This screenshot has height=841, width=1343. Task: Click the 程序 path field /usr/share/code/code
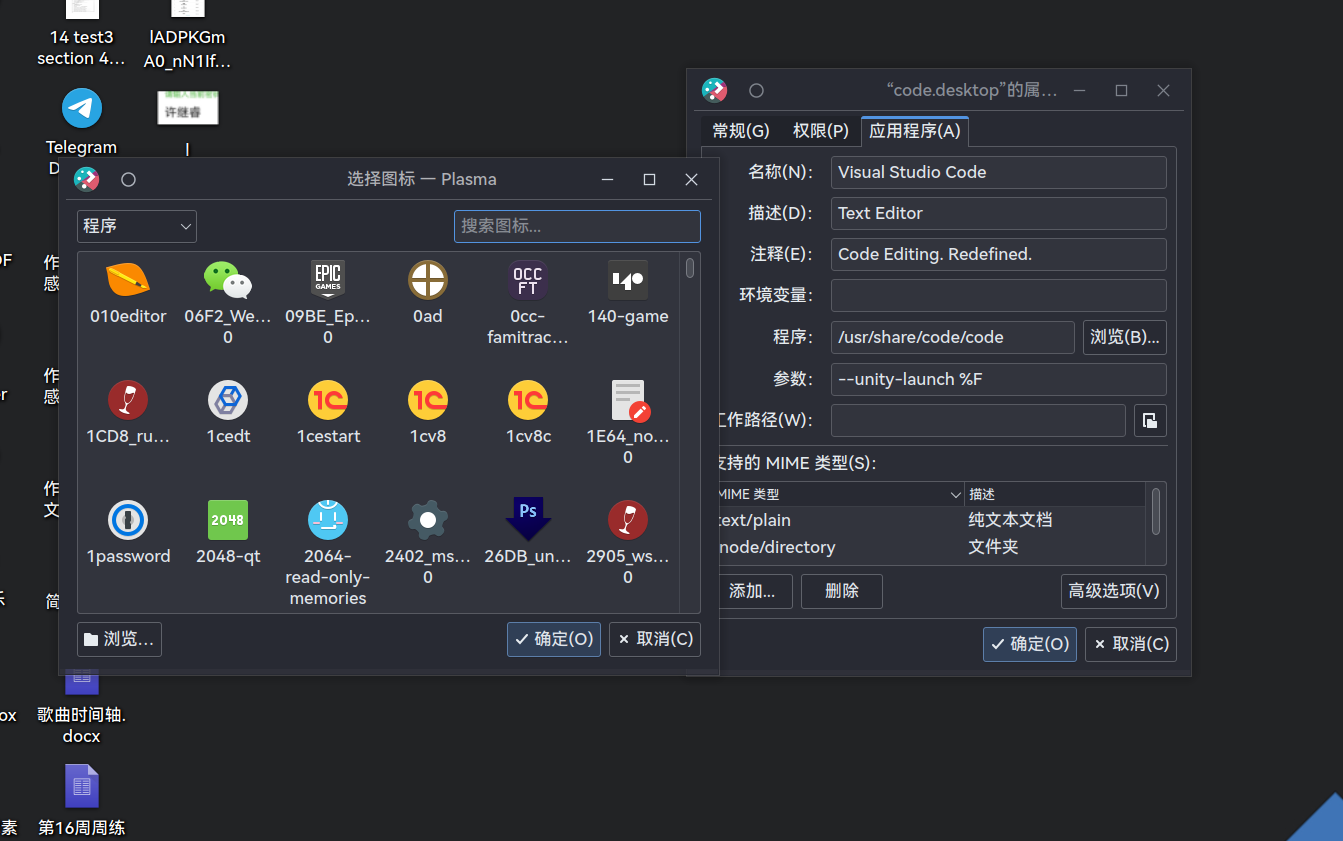(x=953, y=337)
